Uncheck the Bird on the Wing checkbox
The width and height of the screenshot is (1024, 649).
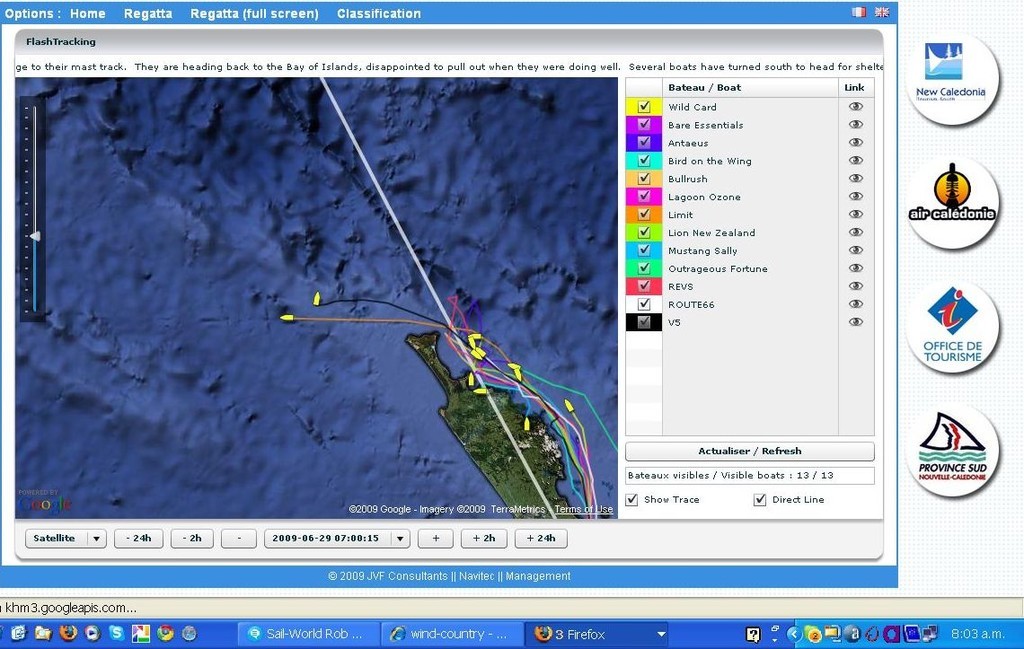644,160
